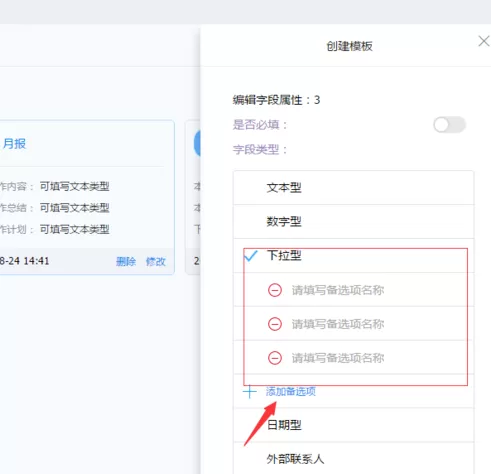
Task: Click the 14:41 timestamp on 月报 card
Action: click(x=37, y=261)
